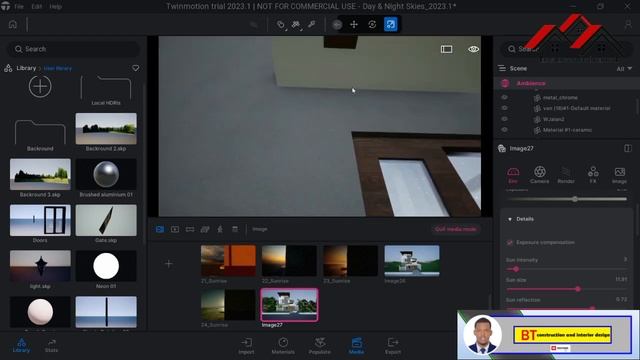The height and width of the screenshot is (360, 640).
Task: Select the material picker tool in the toolbar
Action: point(311,24)
